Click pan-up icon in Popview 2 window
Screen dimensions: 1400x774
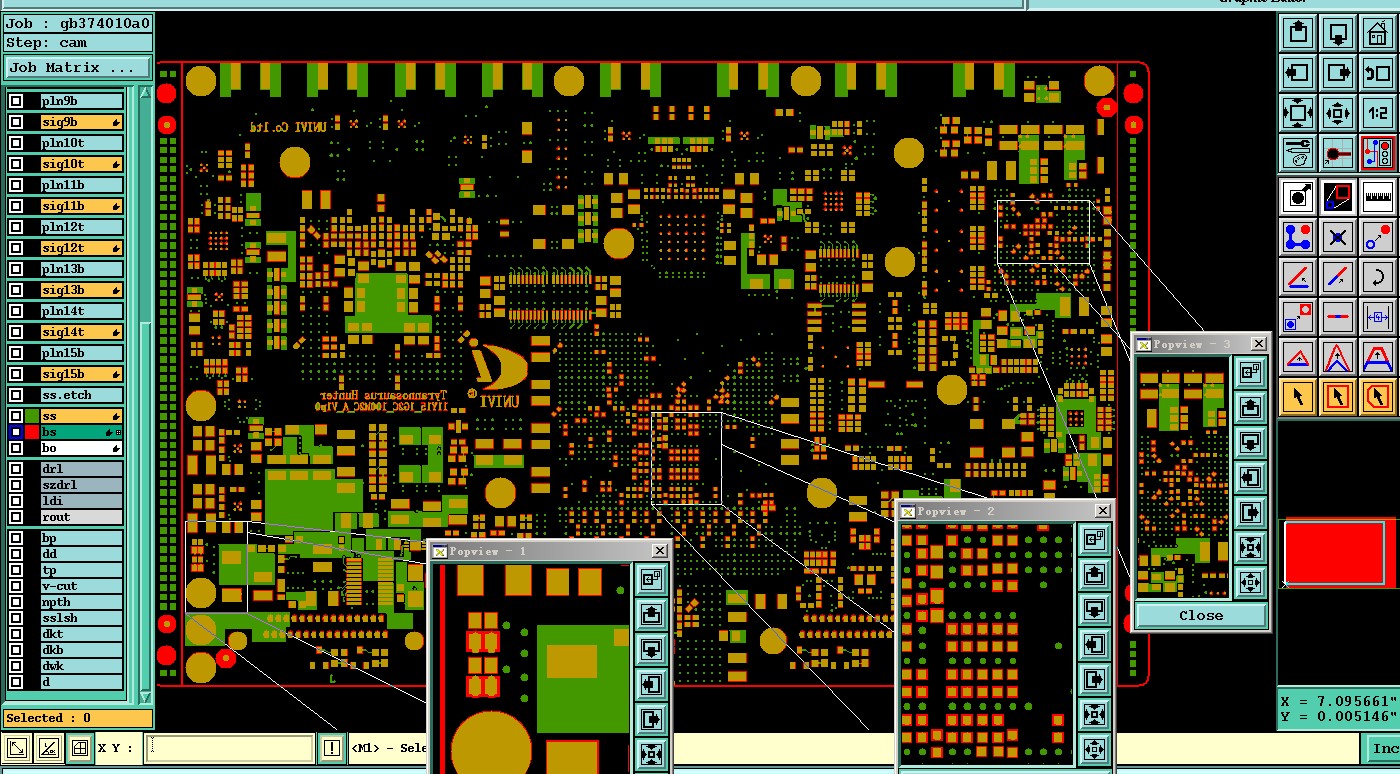pyautogui.click(x=1094, y=574)
